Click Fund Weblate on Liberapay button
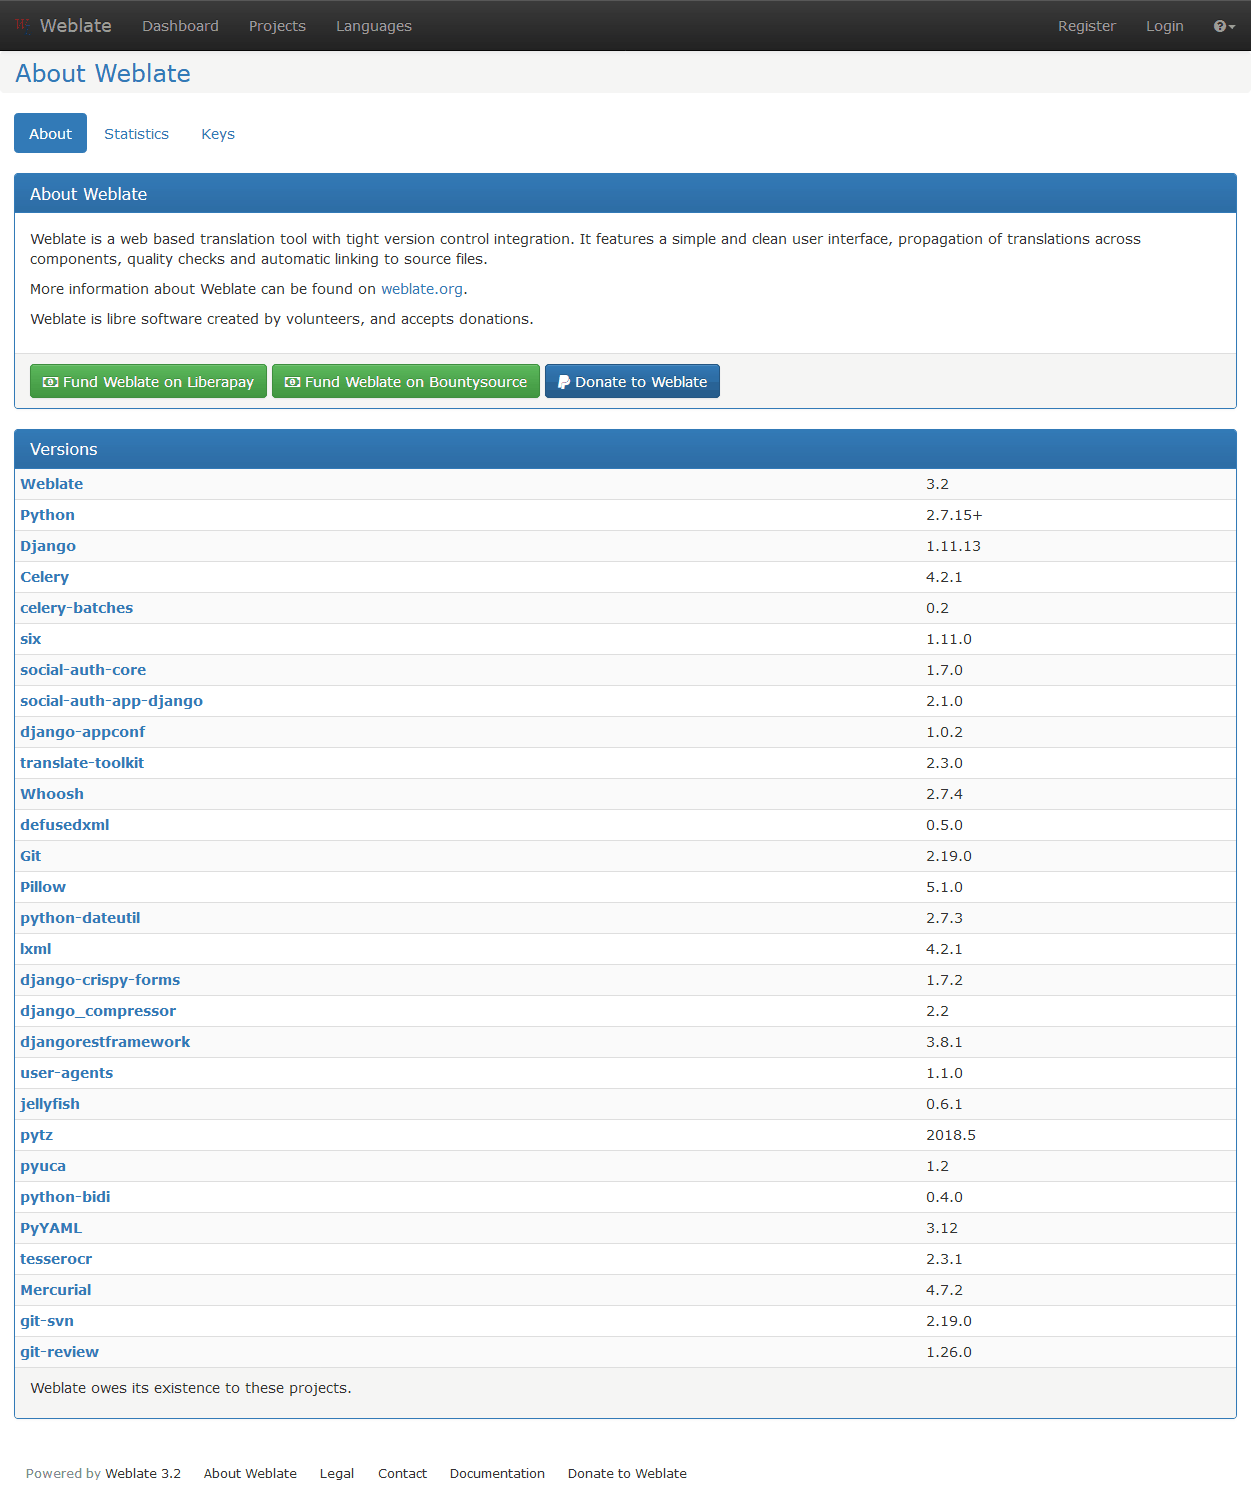This screenshot has width=1251, height=1493. pyautogui.click(x=148, y=381)
